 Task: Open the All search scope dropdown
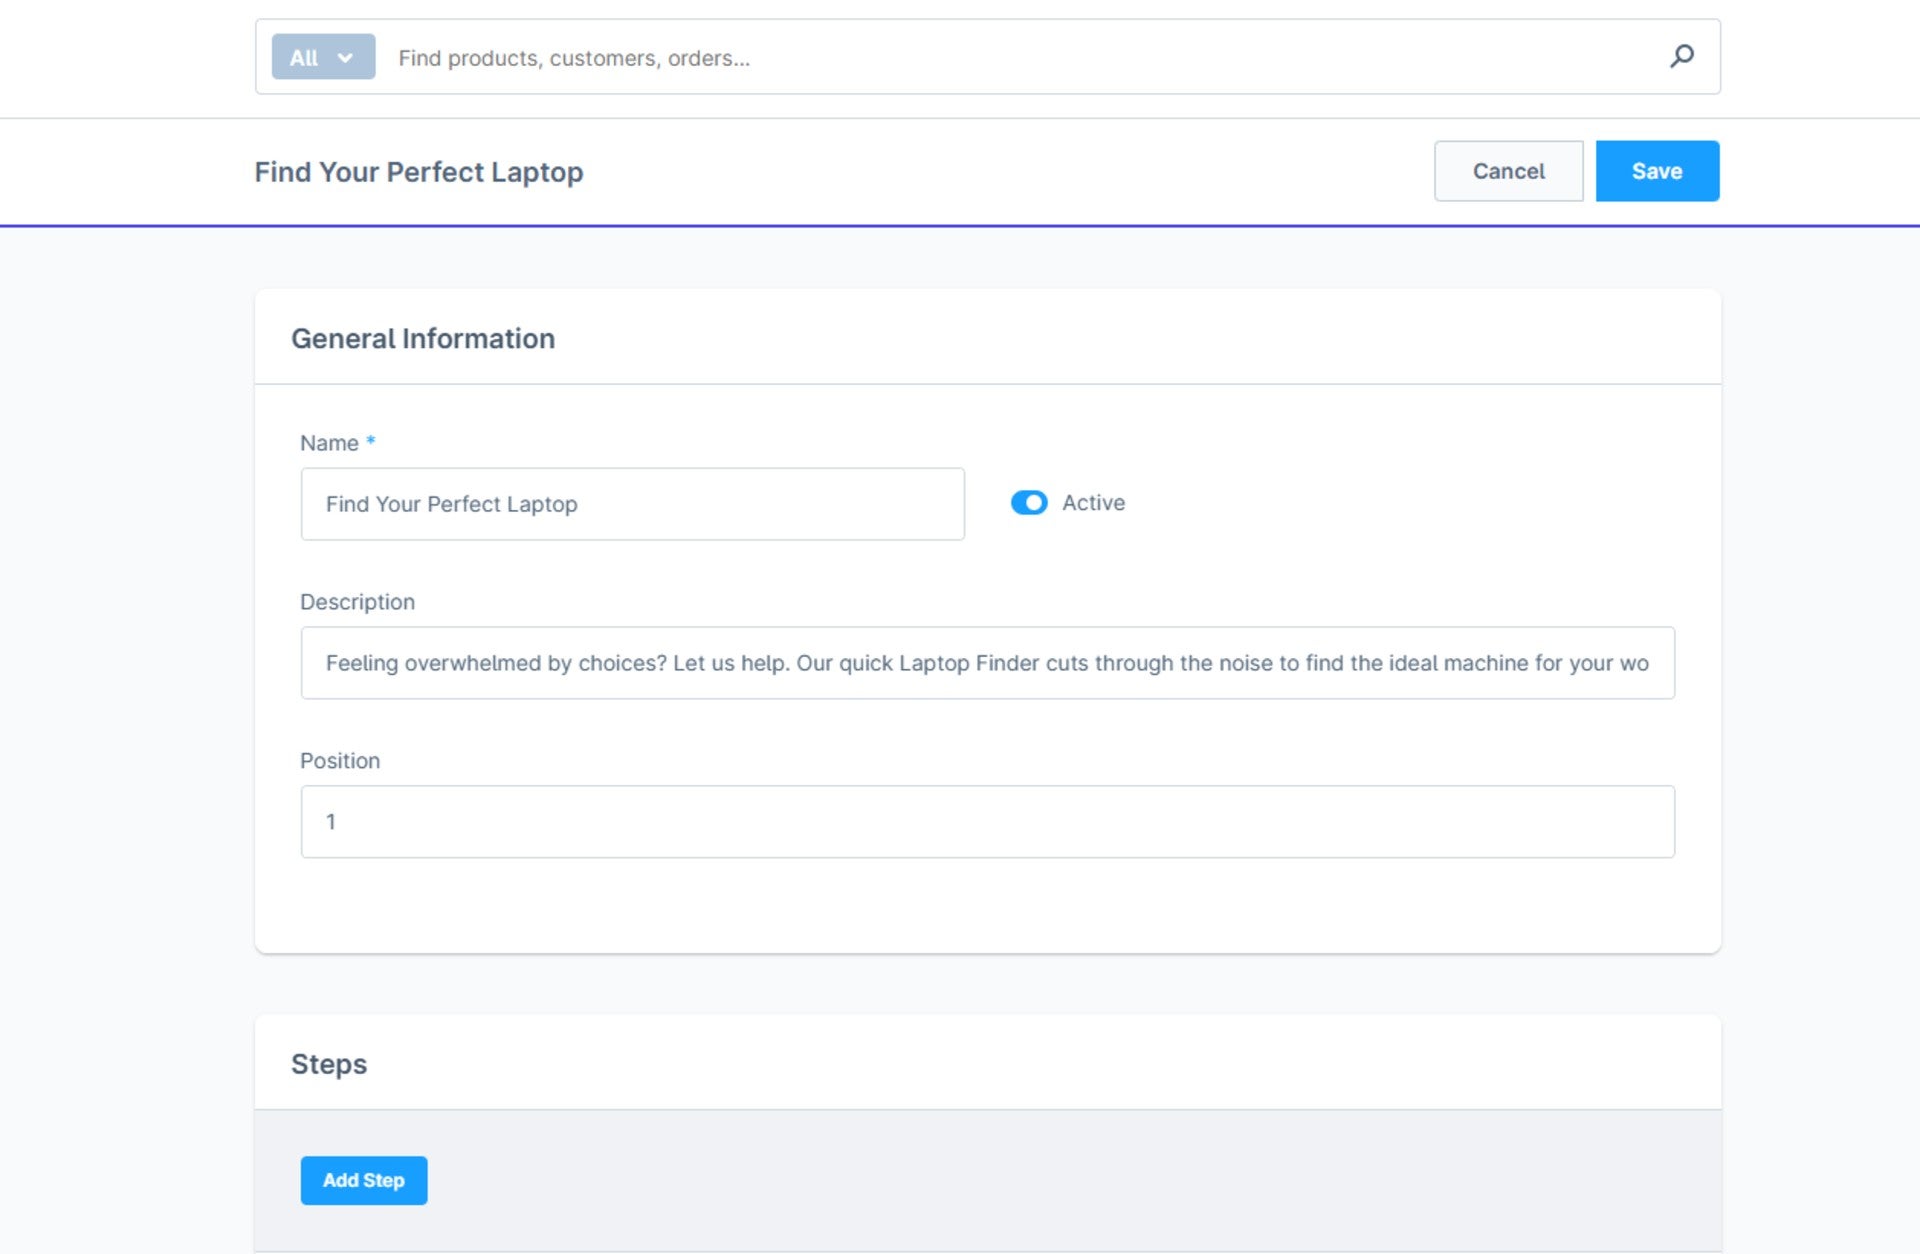pyautogui.click(x=323, y=57)
